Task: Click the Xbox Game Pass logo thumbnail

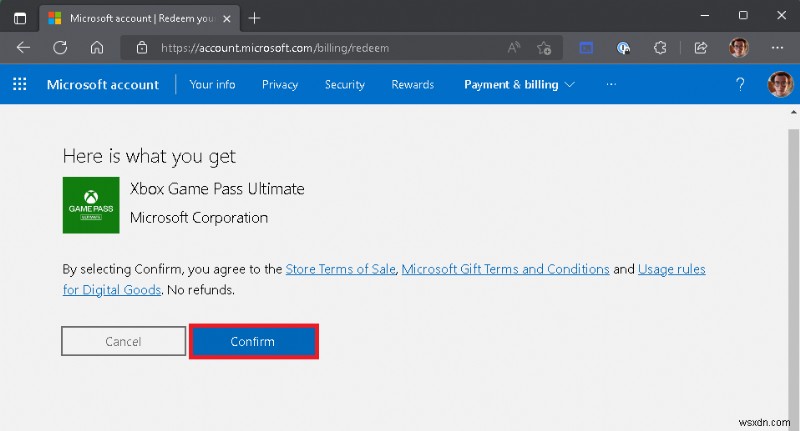Action: pos(91,205)
